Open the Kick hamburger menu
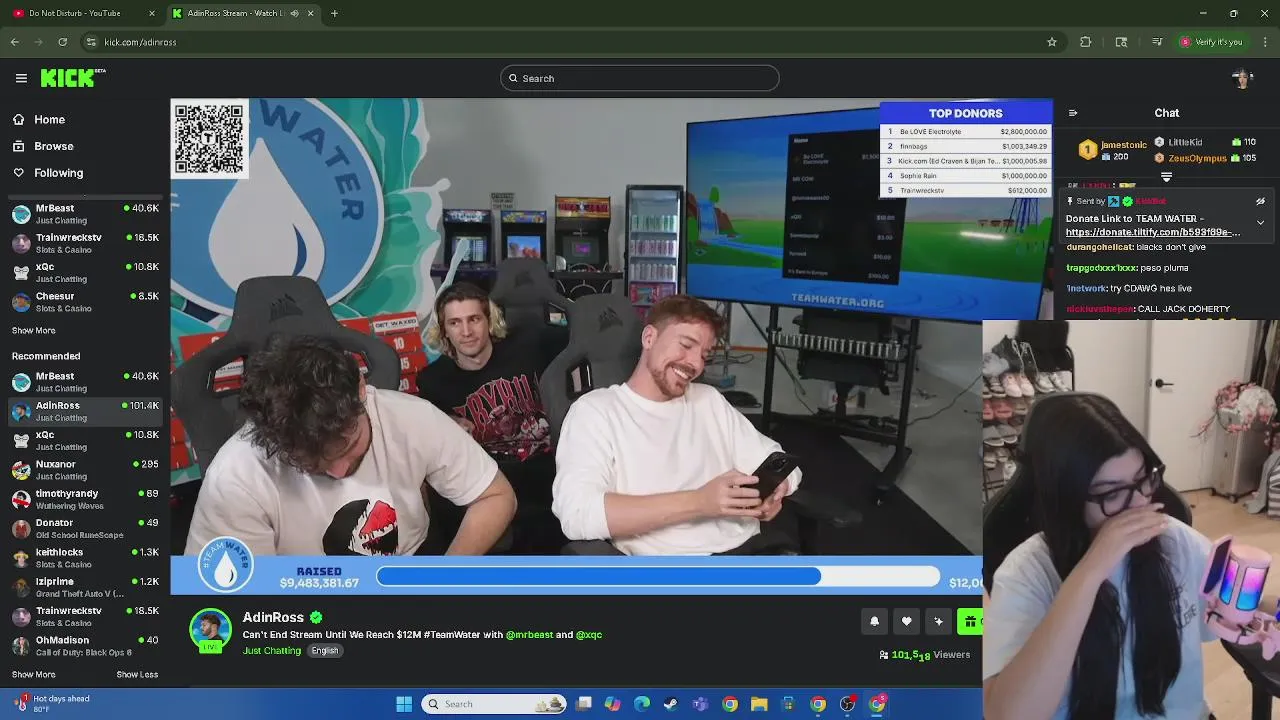The width and height of the screenshot is (1280, 720). (21, 78)
